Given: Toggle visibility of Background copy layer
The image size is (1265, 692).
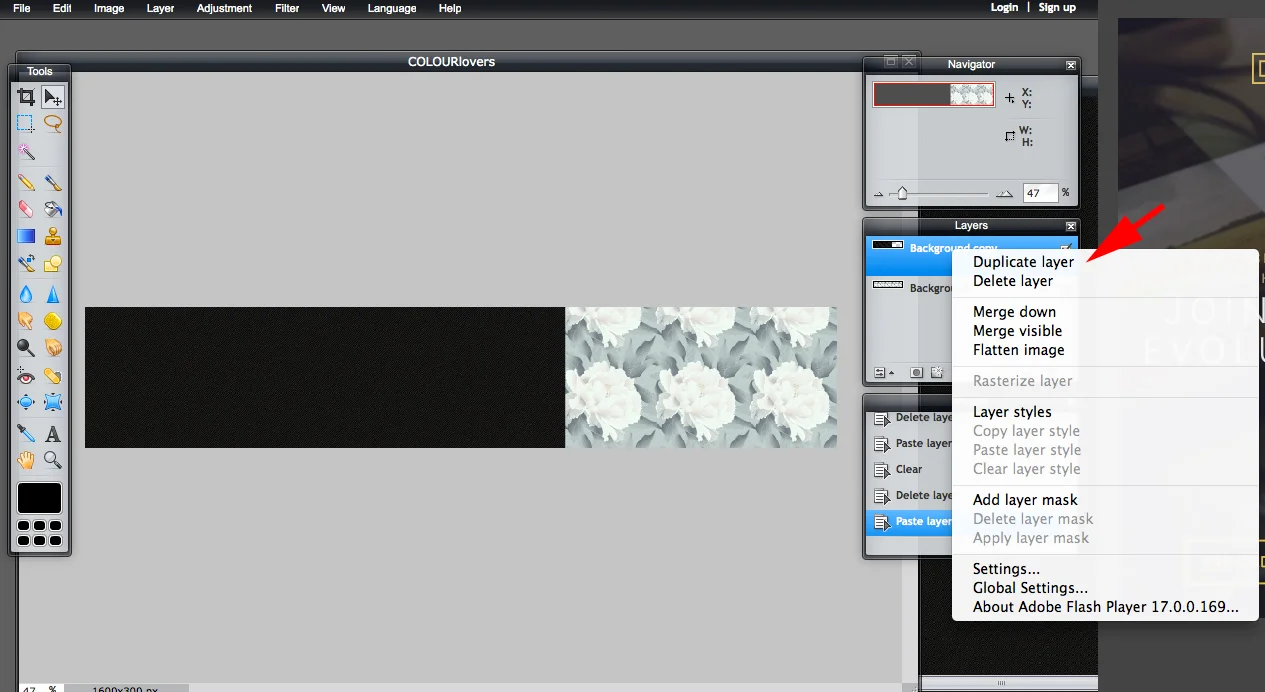Looking at the screenshot, I should point(1066,248).
